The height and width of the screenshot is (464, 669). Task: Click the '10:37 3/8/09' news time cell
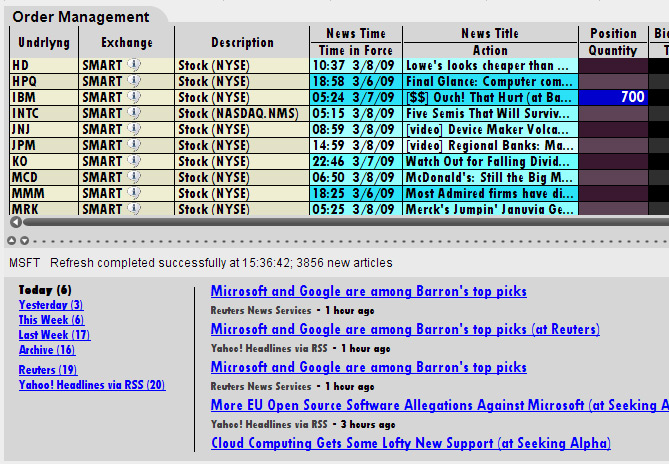(356, 65)
